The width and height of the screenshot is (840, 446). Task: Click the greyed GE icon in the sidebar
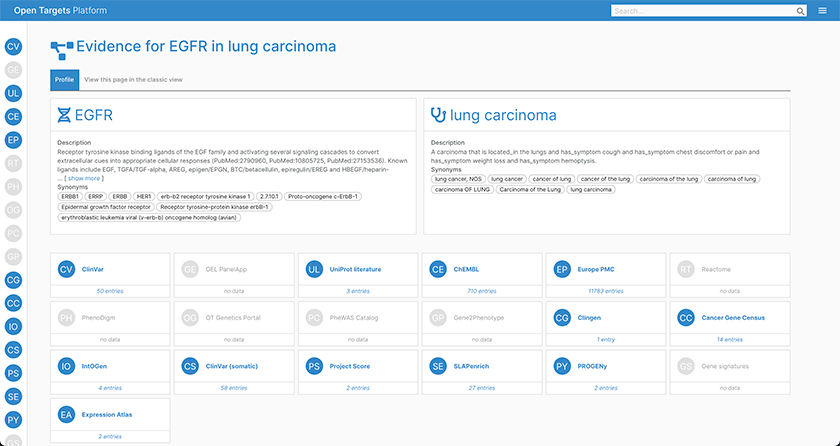(13, 70)
